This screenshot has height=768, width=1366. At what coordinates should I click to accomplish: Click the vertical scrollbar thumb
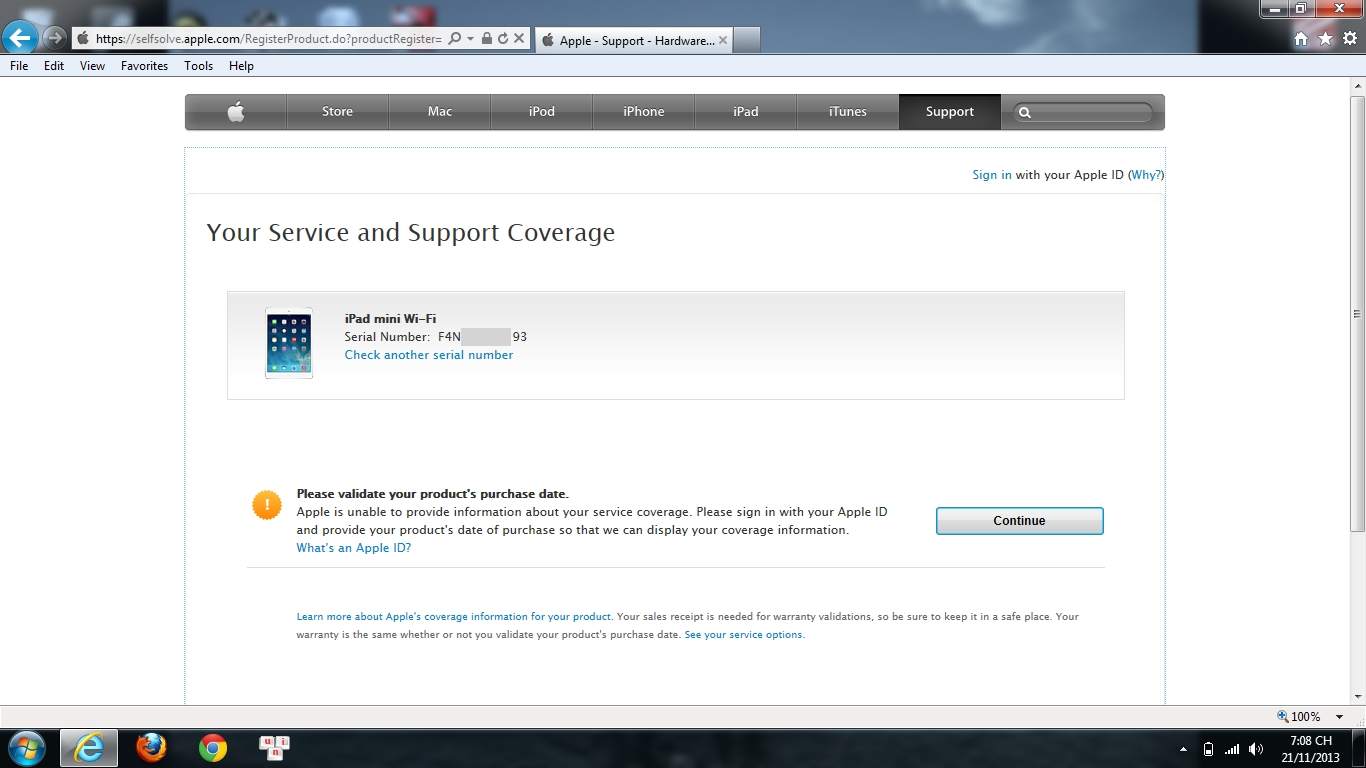point(1358,313)
